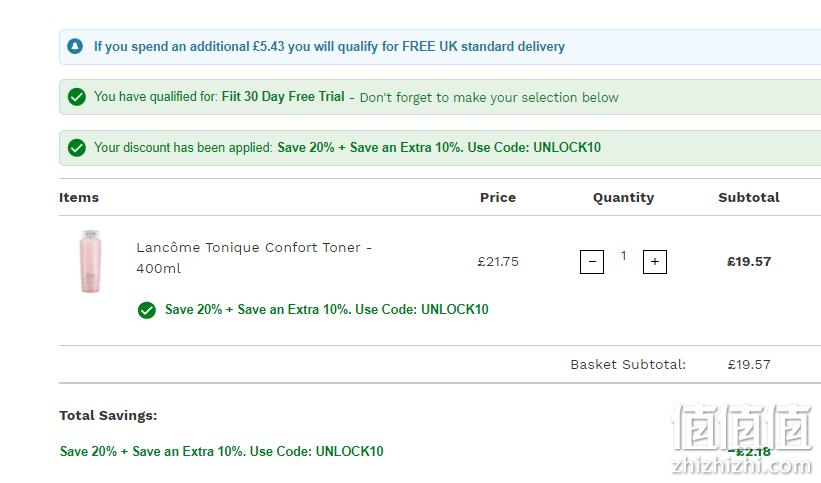Increase Lancôme toner quantity with plus button
The height and width of the screenshot is (483, 821).
(x=654, y=261)
